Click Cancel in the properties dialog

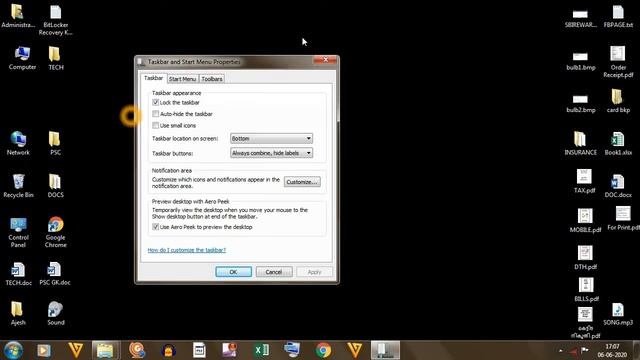click(274, 272)
